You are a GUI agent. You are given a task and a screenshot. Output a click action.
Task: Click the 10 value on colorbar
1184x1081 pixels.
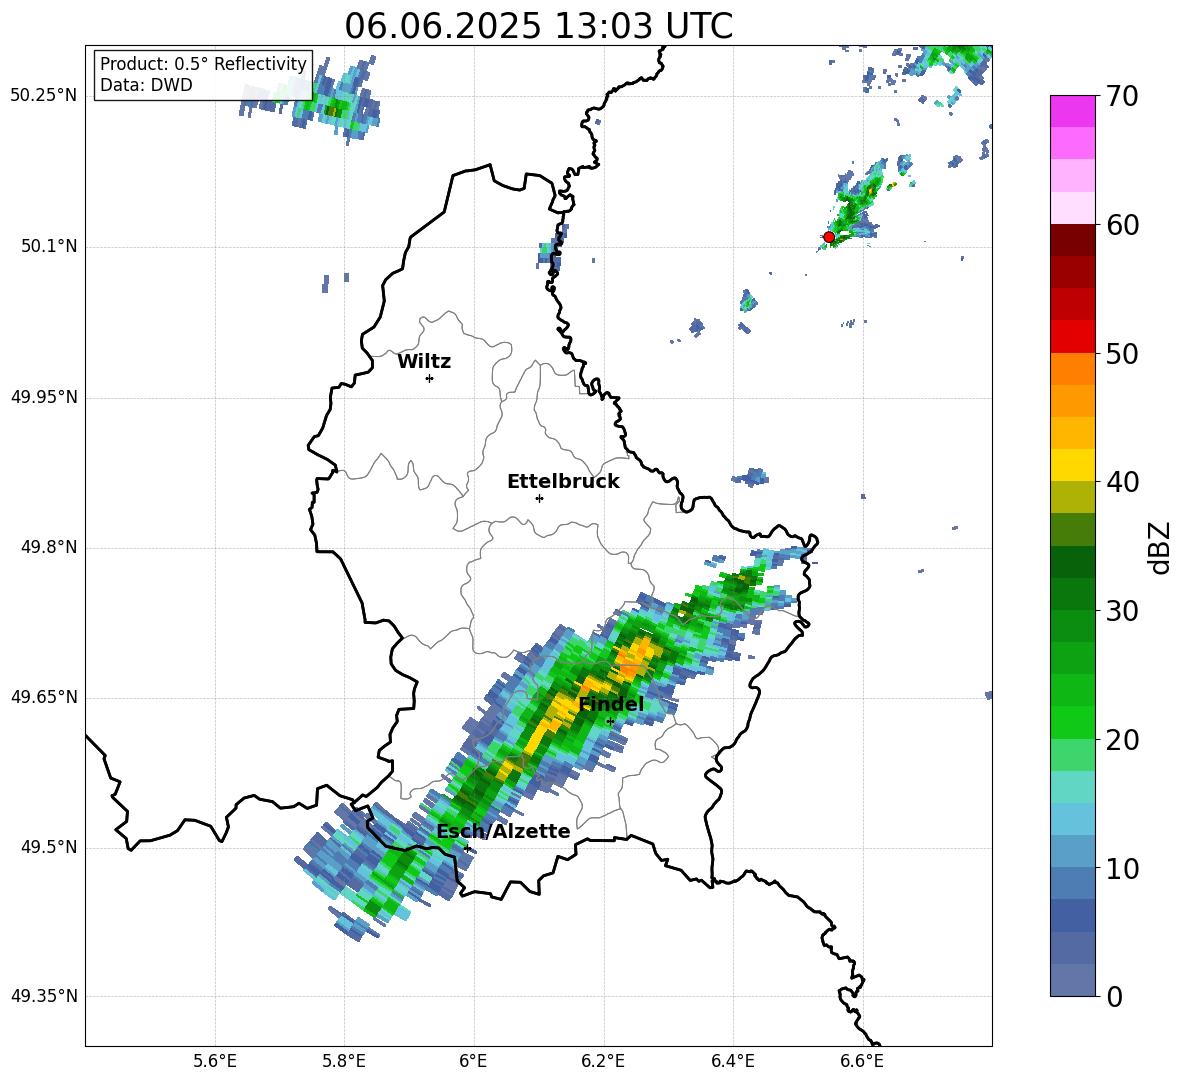click(x=1122, y=868)
